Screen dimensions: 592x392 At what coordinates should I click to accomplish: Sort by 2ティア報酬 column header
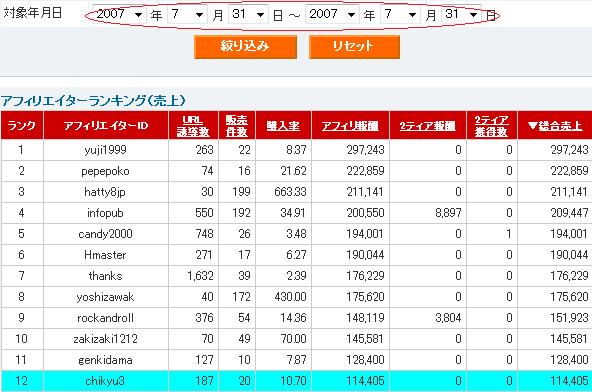(428, 126)
